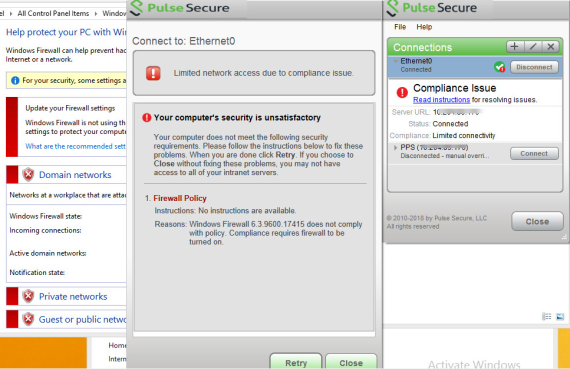Delete connection using the X icon
Image resolution: width=570 pixels, height=369 pixels.
pos(551,47)
